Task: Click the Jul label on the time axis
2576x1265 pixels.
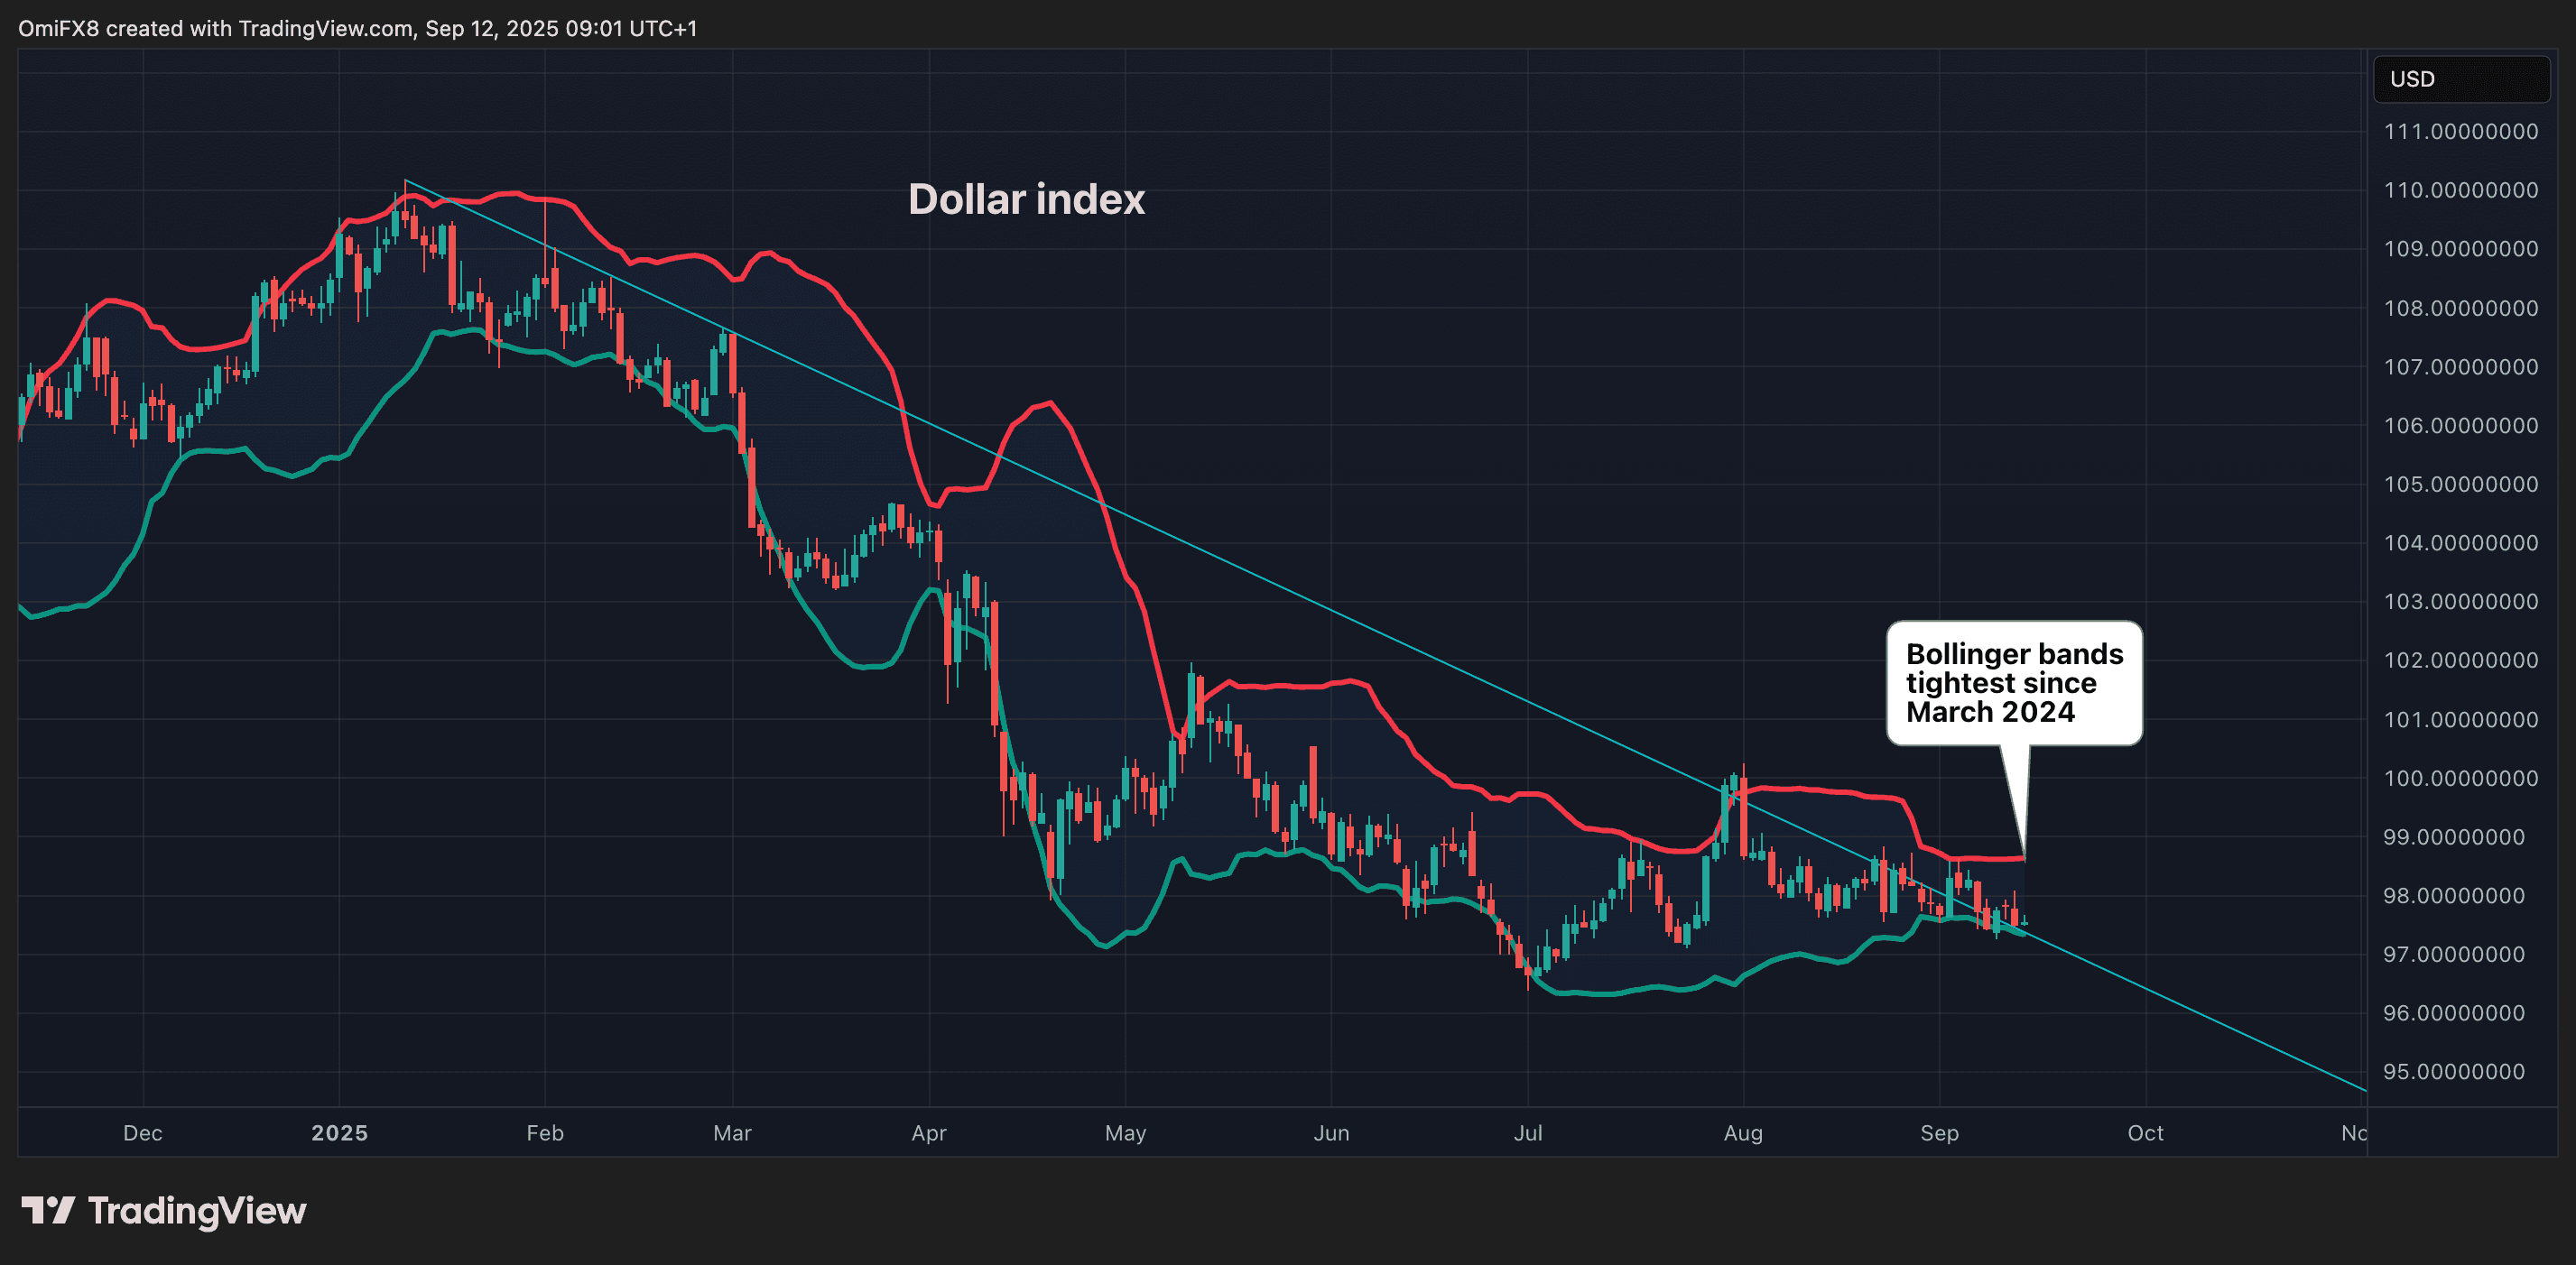Action: tap(1528, 1133)
